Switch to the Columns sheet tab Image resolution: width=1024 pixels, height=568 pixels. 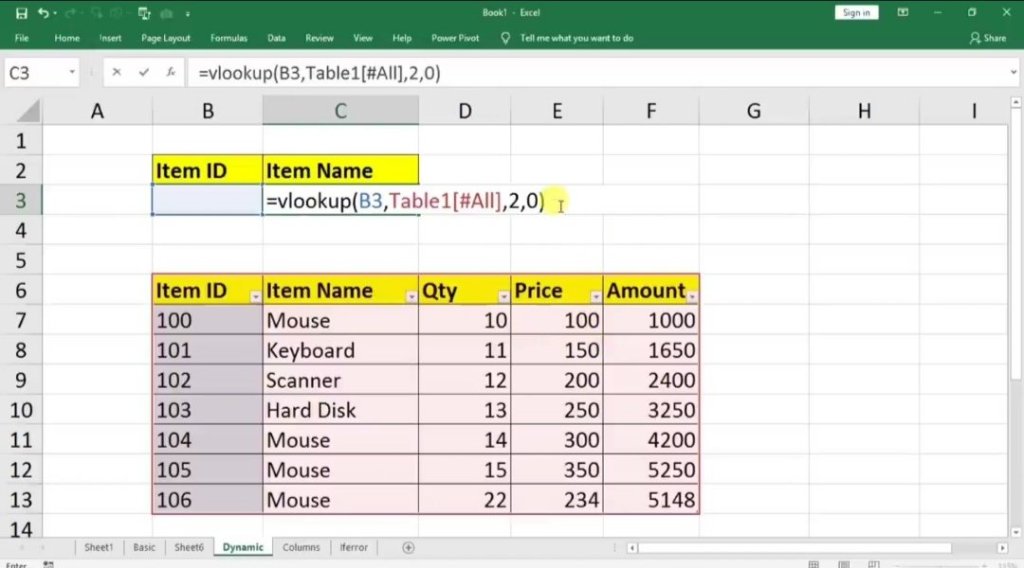point(301,547)
